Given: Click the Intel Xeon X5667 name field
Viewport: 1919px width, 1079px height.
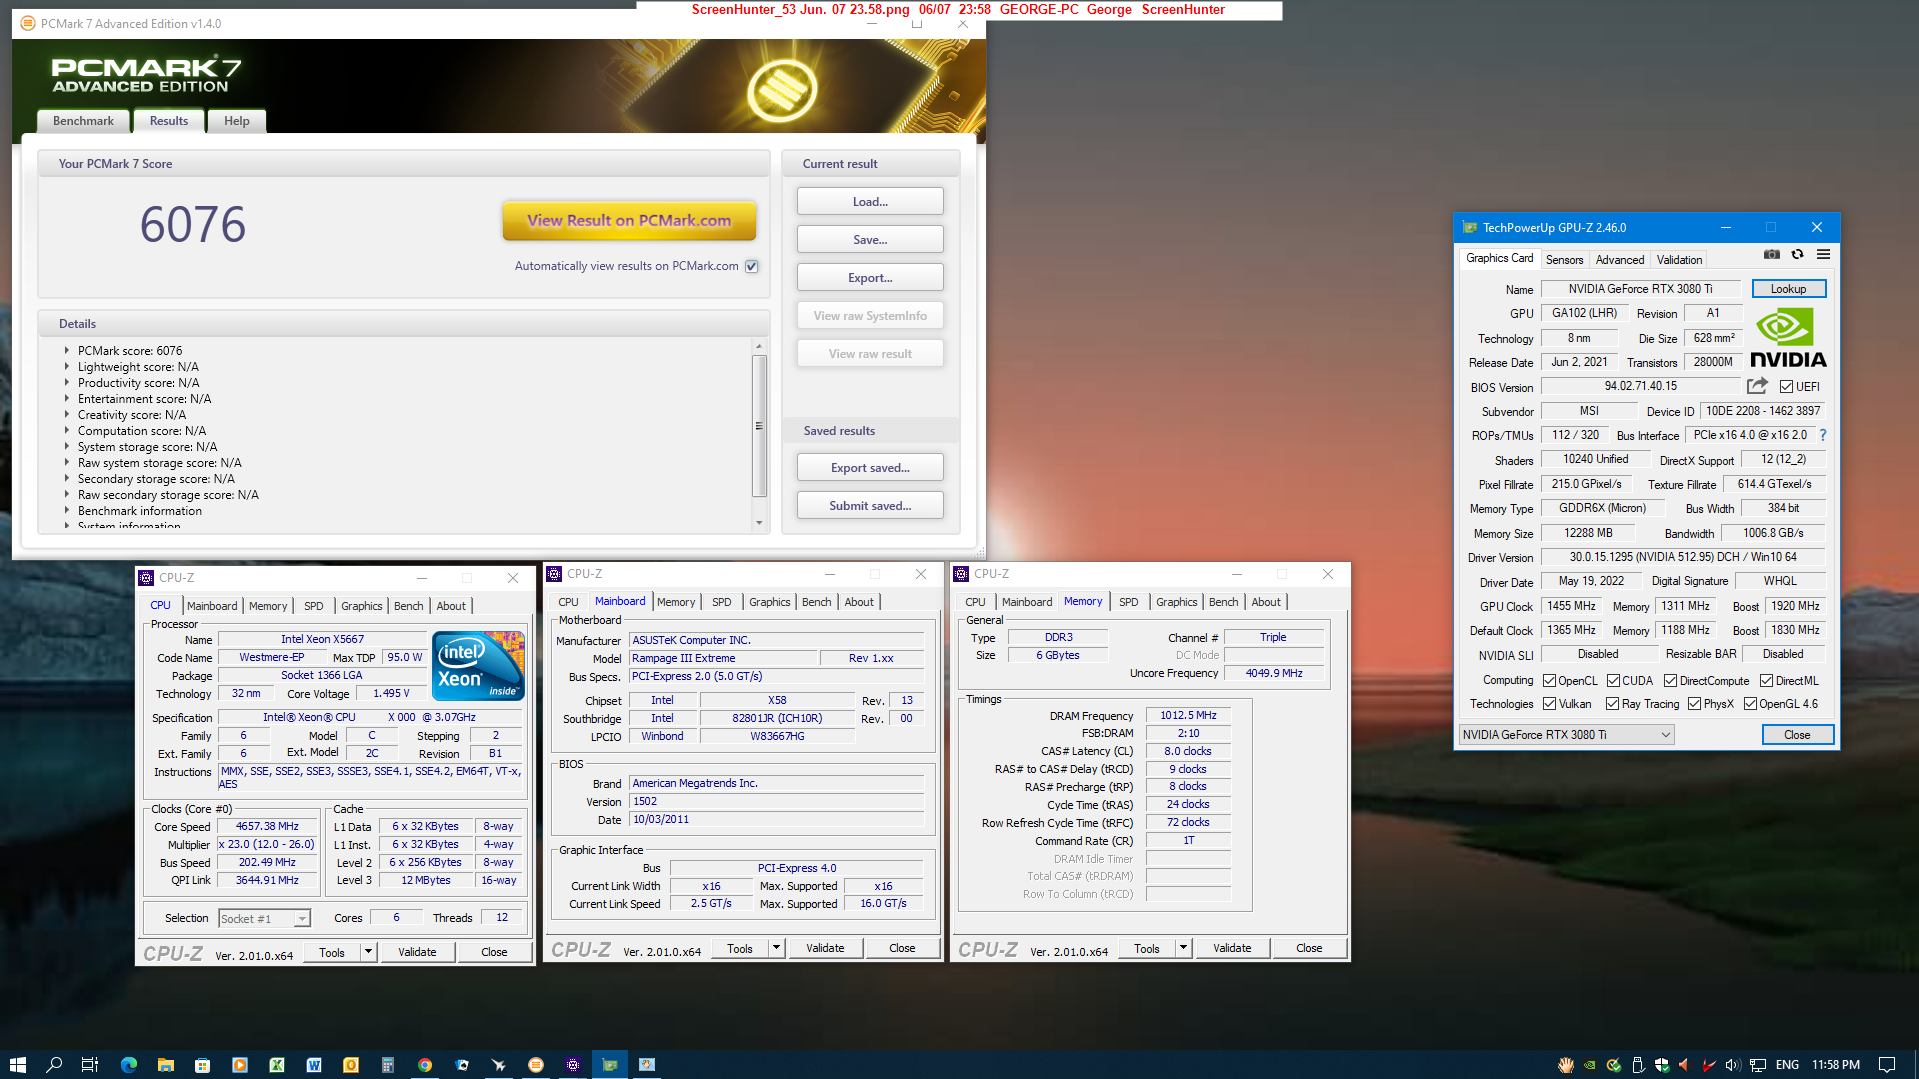Looking at the screenshot, I should 322,640.
